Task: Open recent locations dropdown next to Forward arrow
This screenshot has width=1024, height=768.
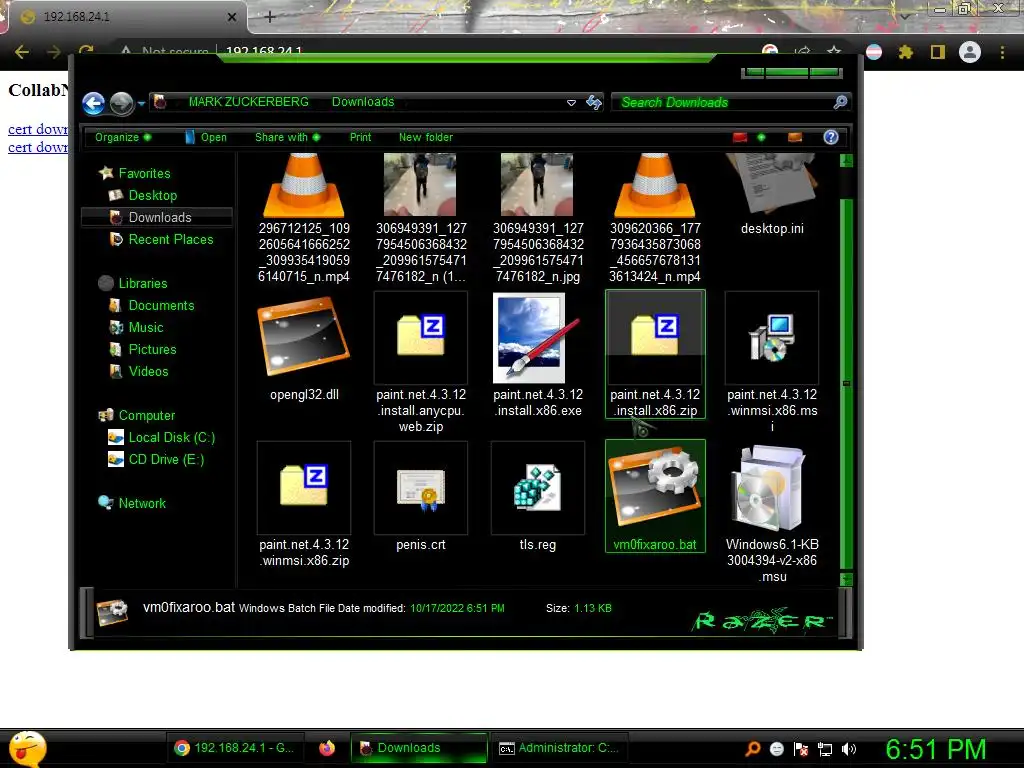Action: pyautogui.click(x=141, y=103)
